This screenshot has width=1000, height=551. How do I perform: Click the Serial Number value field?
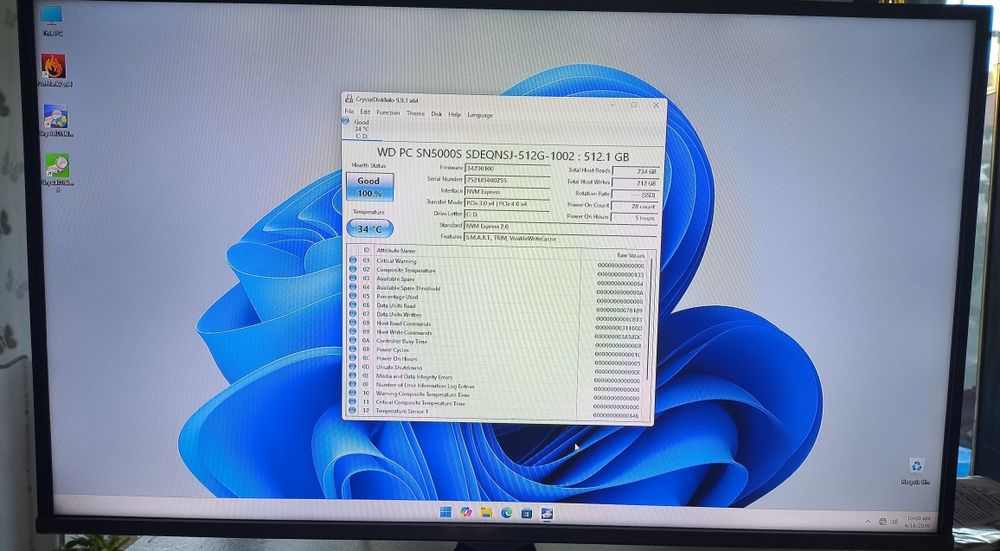click(x=507, y=180)
